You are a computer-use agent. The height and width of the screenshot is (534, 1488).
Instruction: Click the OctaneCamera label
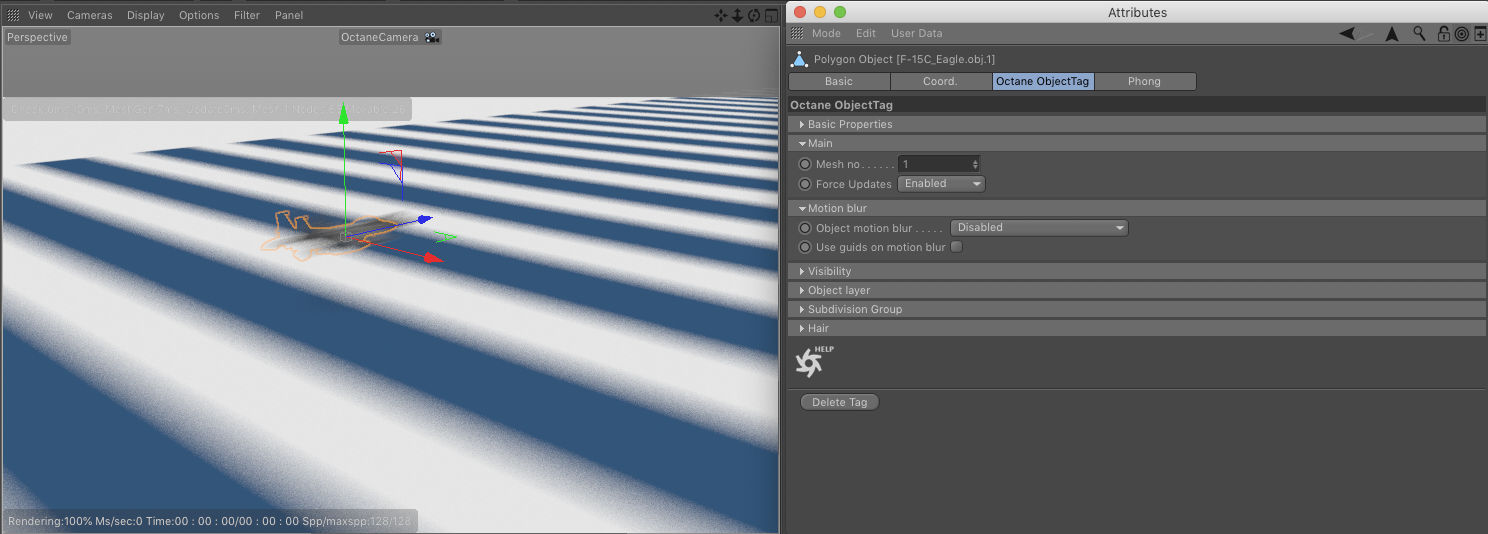[380, 37]
